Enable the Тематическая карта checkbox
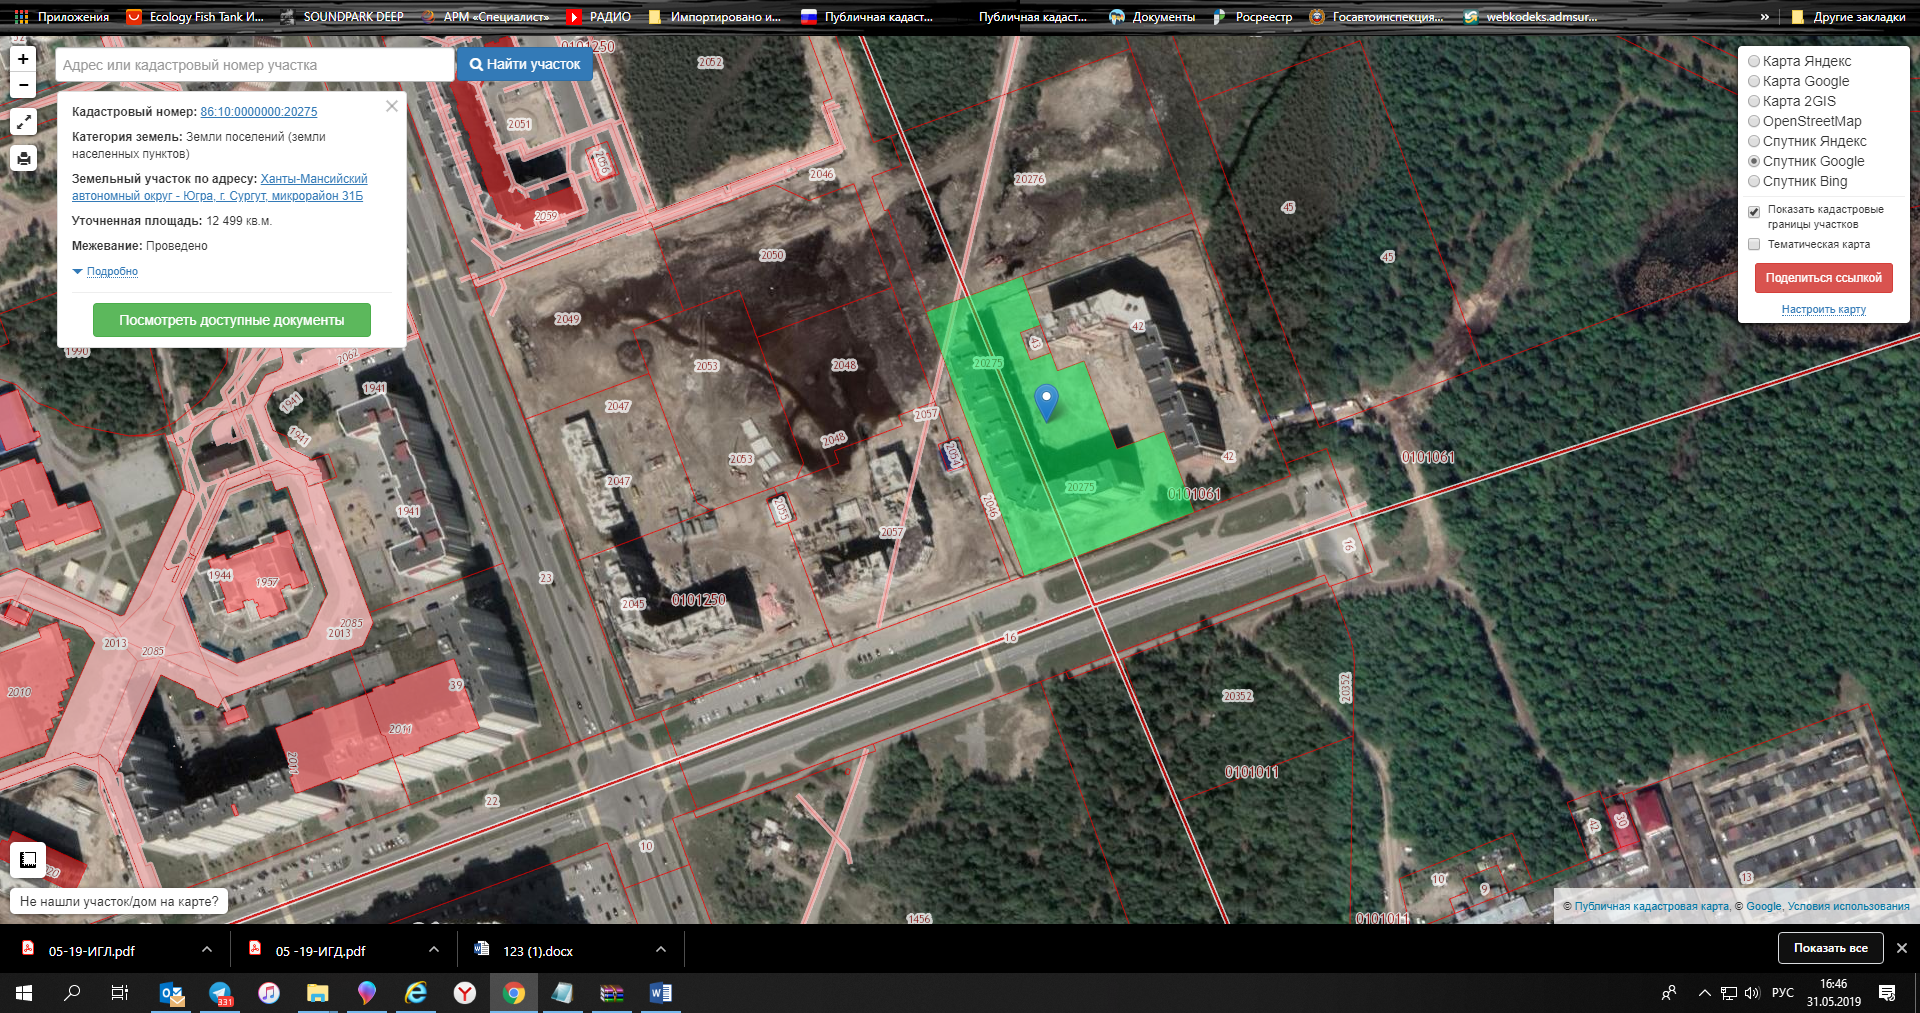The width and height of the screenshot is (1920, 1013). click(x=1754, y=244)
